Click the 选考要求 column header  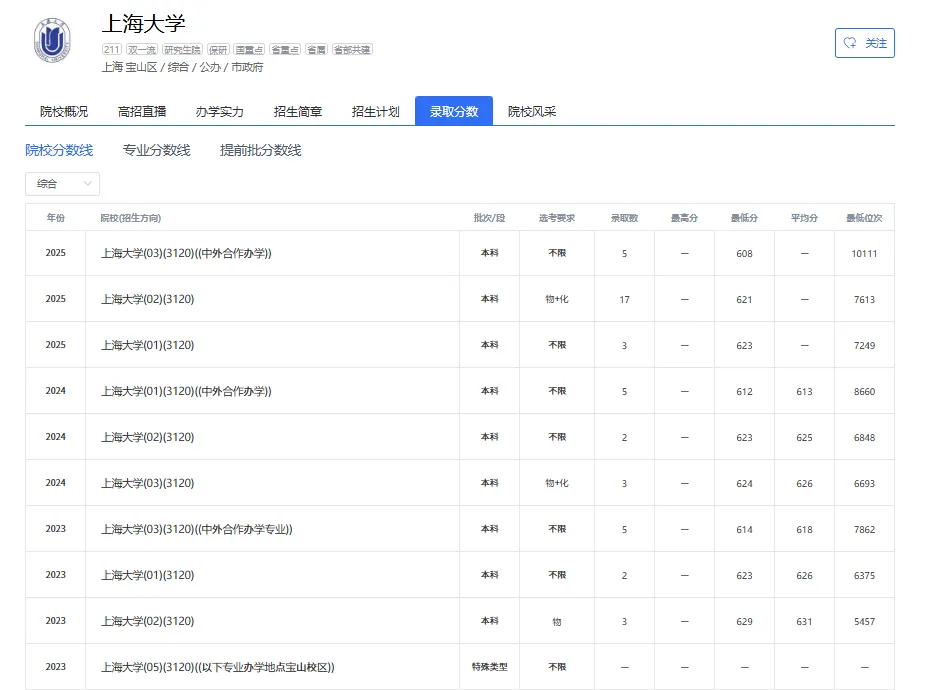pyautogui.click(x=557, y=218)
